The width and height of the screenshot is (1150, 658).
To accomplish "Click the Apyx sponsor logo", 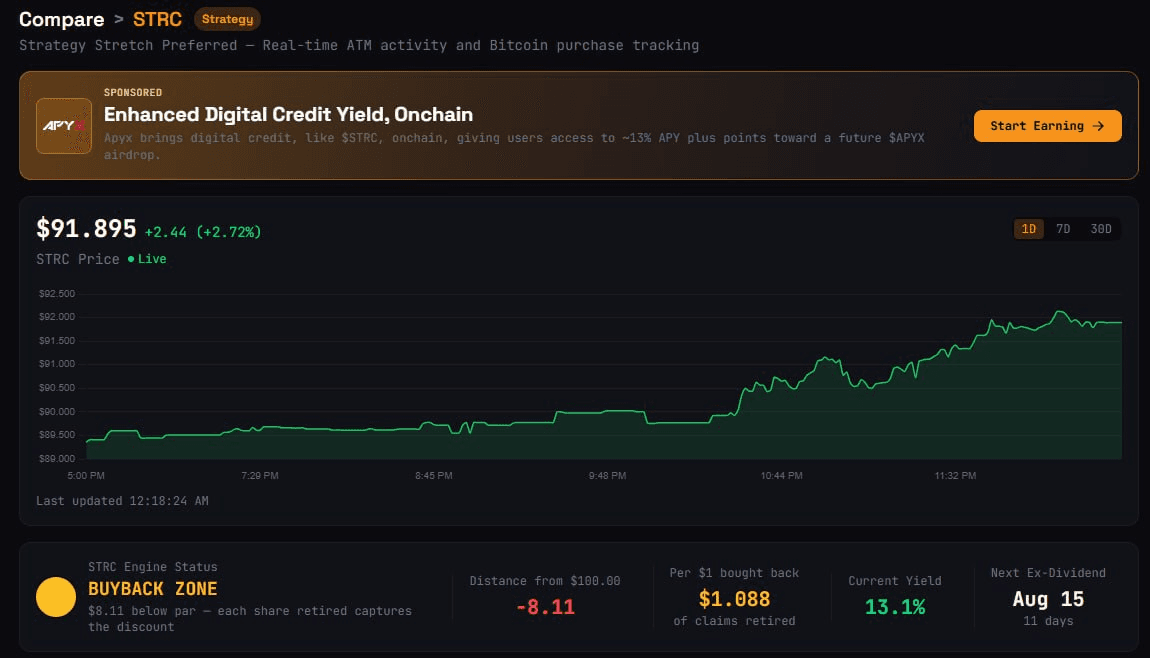I will (x=64, y=126).
